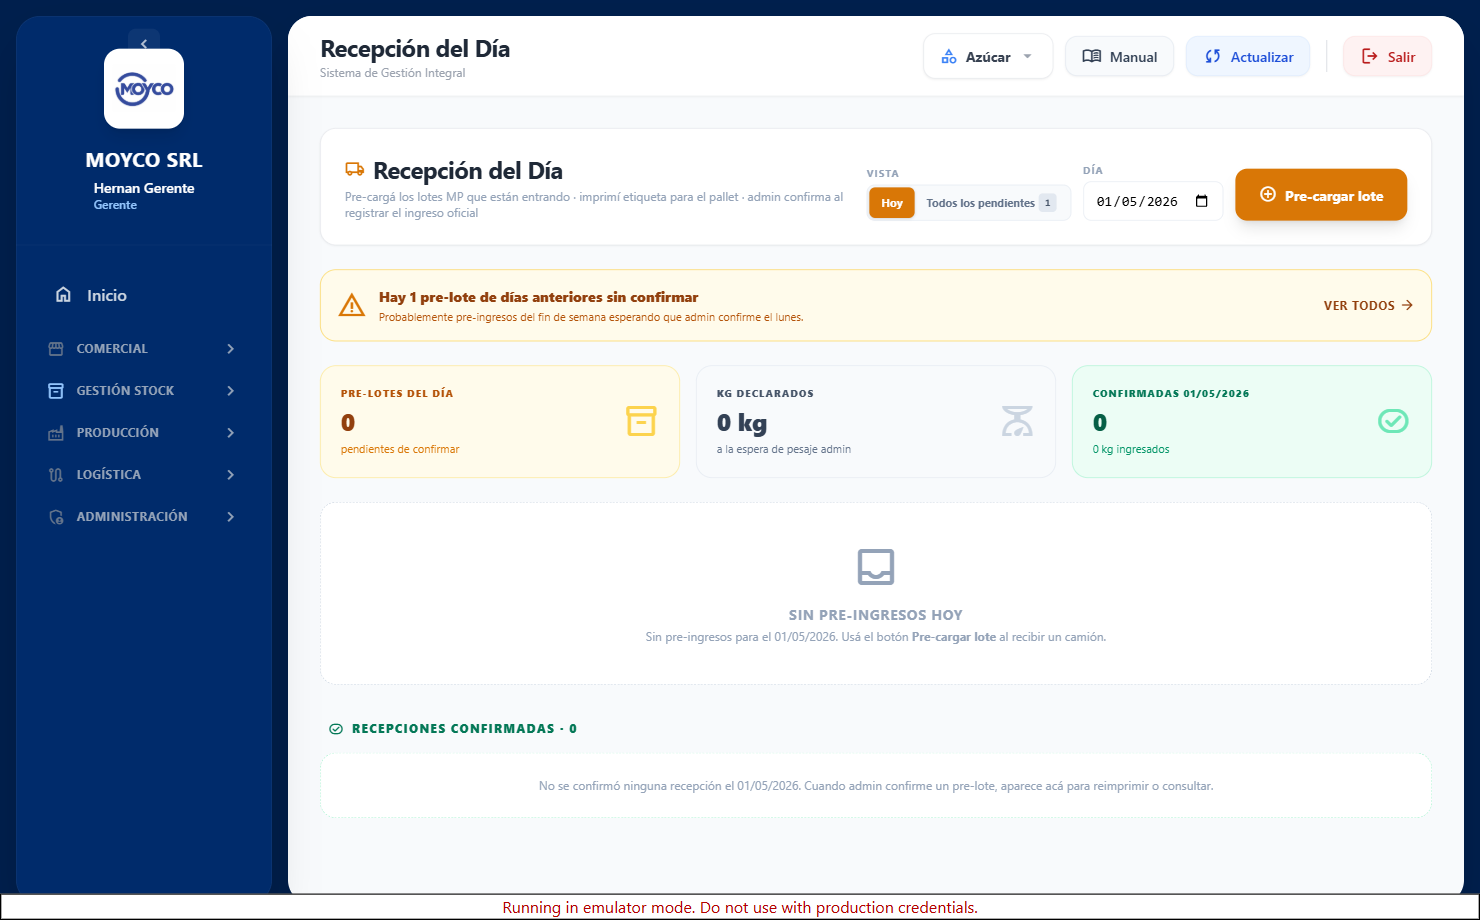
Task: Open the COMERCIAL menu section
Action: tap(144, 349)
